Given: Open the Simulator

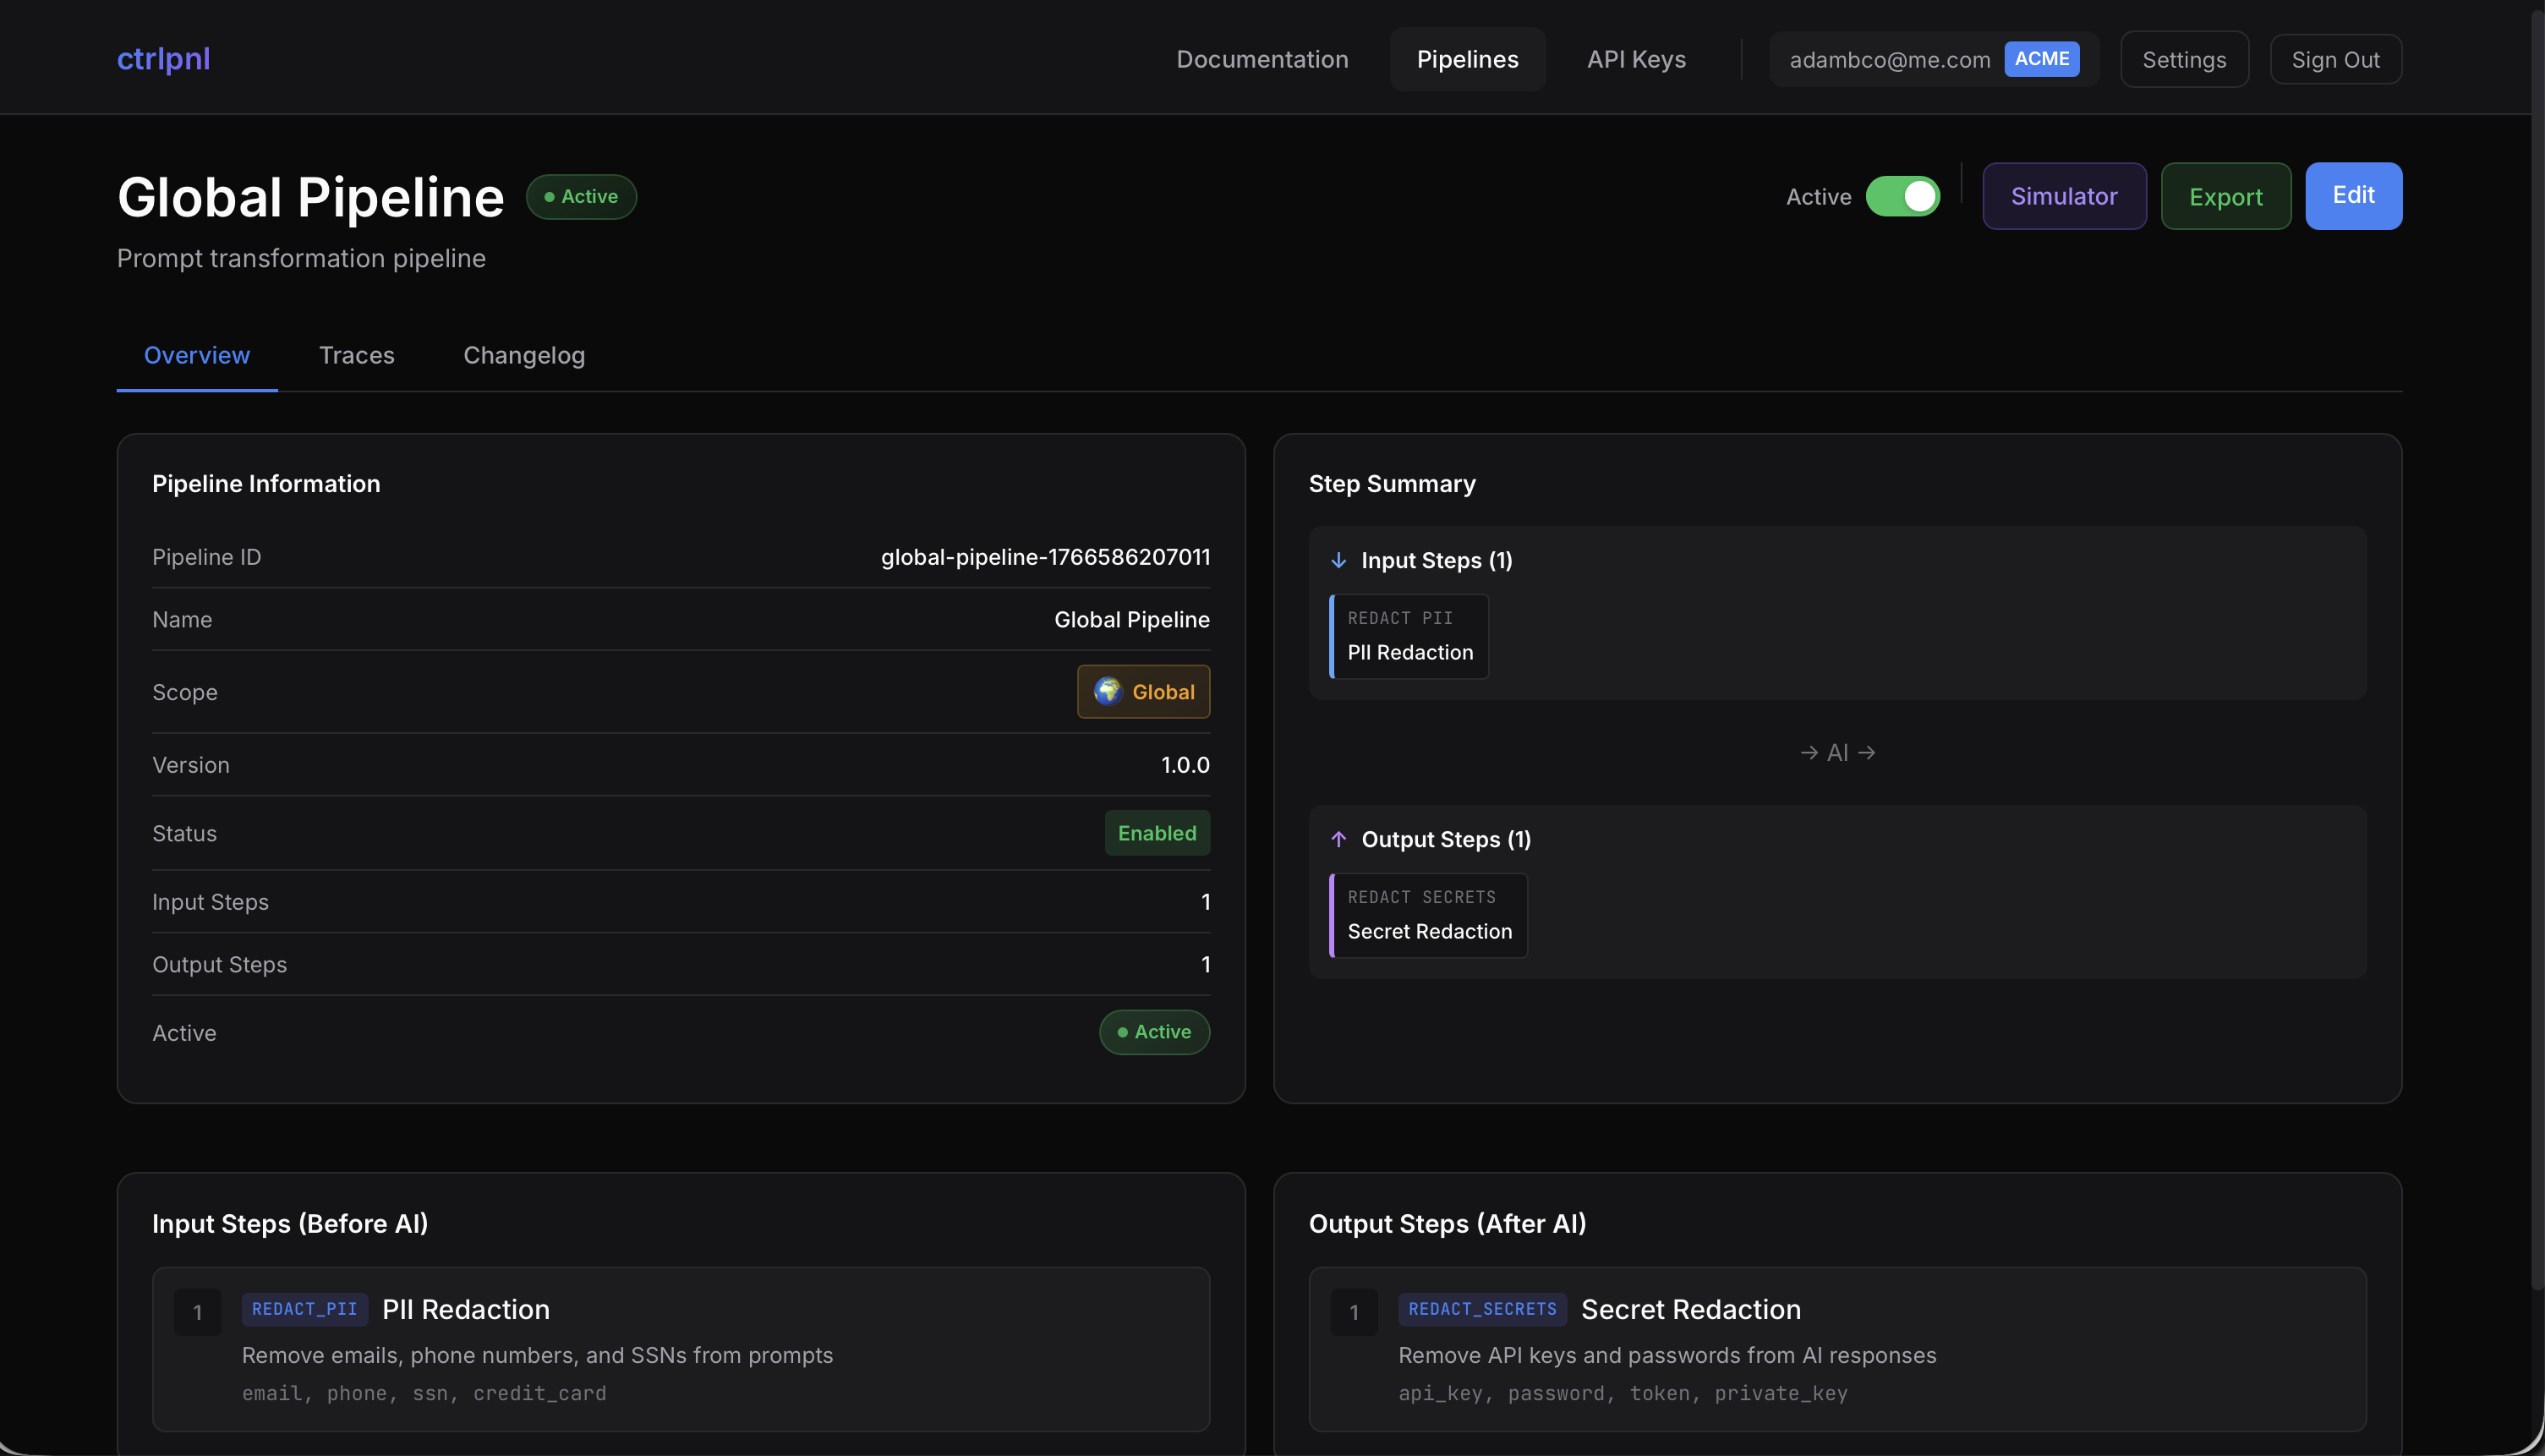Looking at the screenshot, I should click(x=2063, y=196).
